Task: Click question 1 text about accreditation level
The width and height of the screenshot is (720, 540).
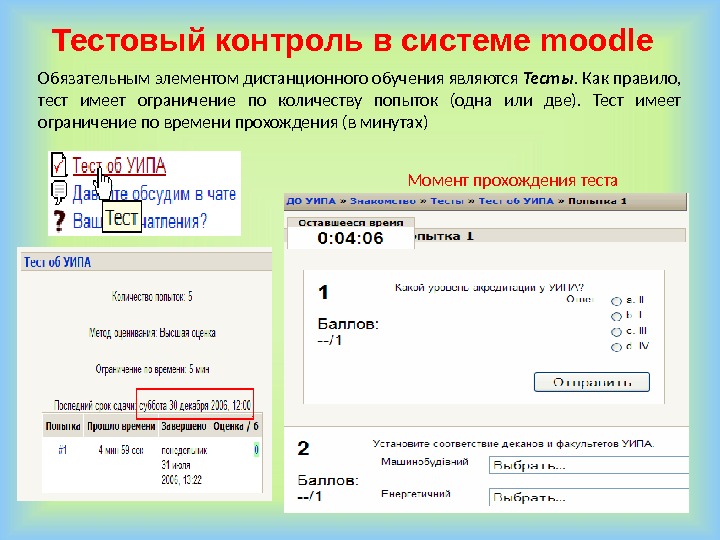Action: tap(489, 287)
